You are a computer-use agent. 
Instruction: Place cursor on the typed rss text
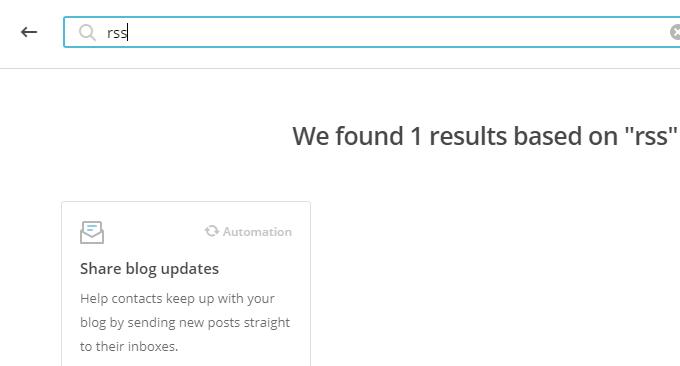117,33
